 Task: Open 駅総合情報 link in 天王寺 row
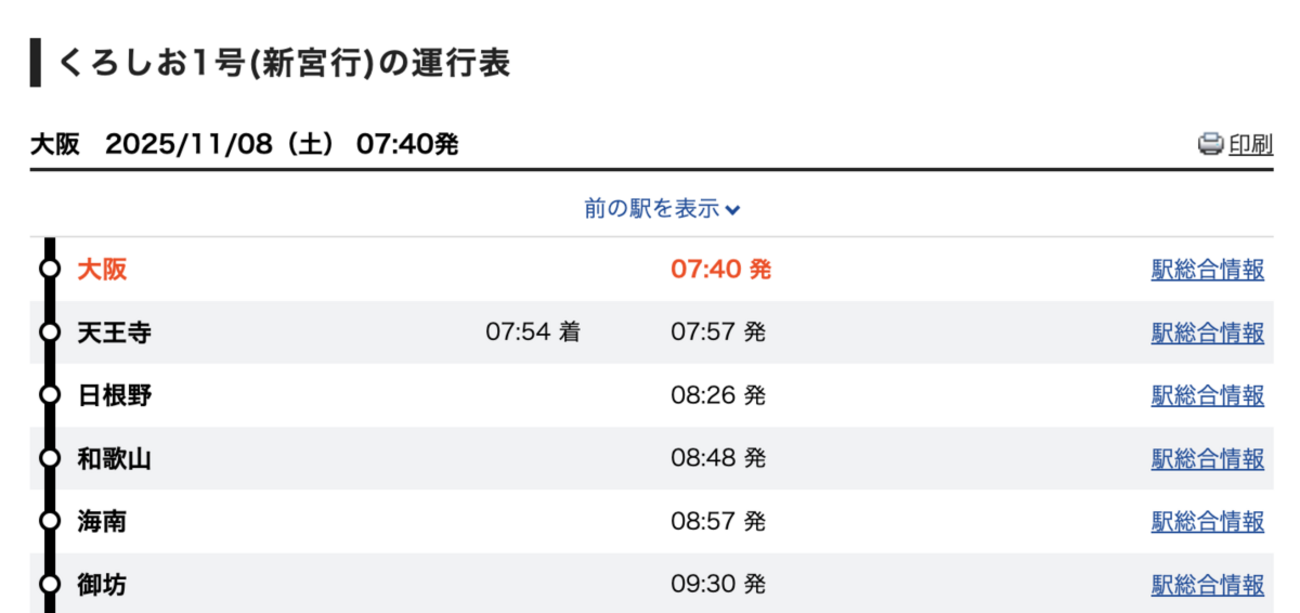coord(1207,333)
